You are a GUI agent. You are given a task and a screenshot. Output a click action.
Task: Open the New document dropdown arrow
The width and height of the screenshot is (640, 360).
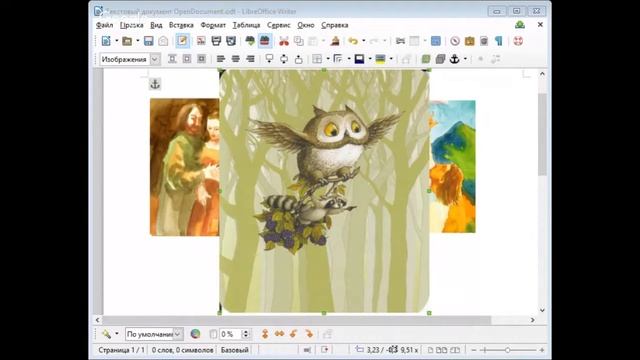click(116, 41)
